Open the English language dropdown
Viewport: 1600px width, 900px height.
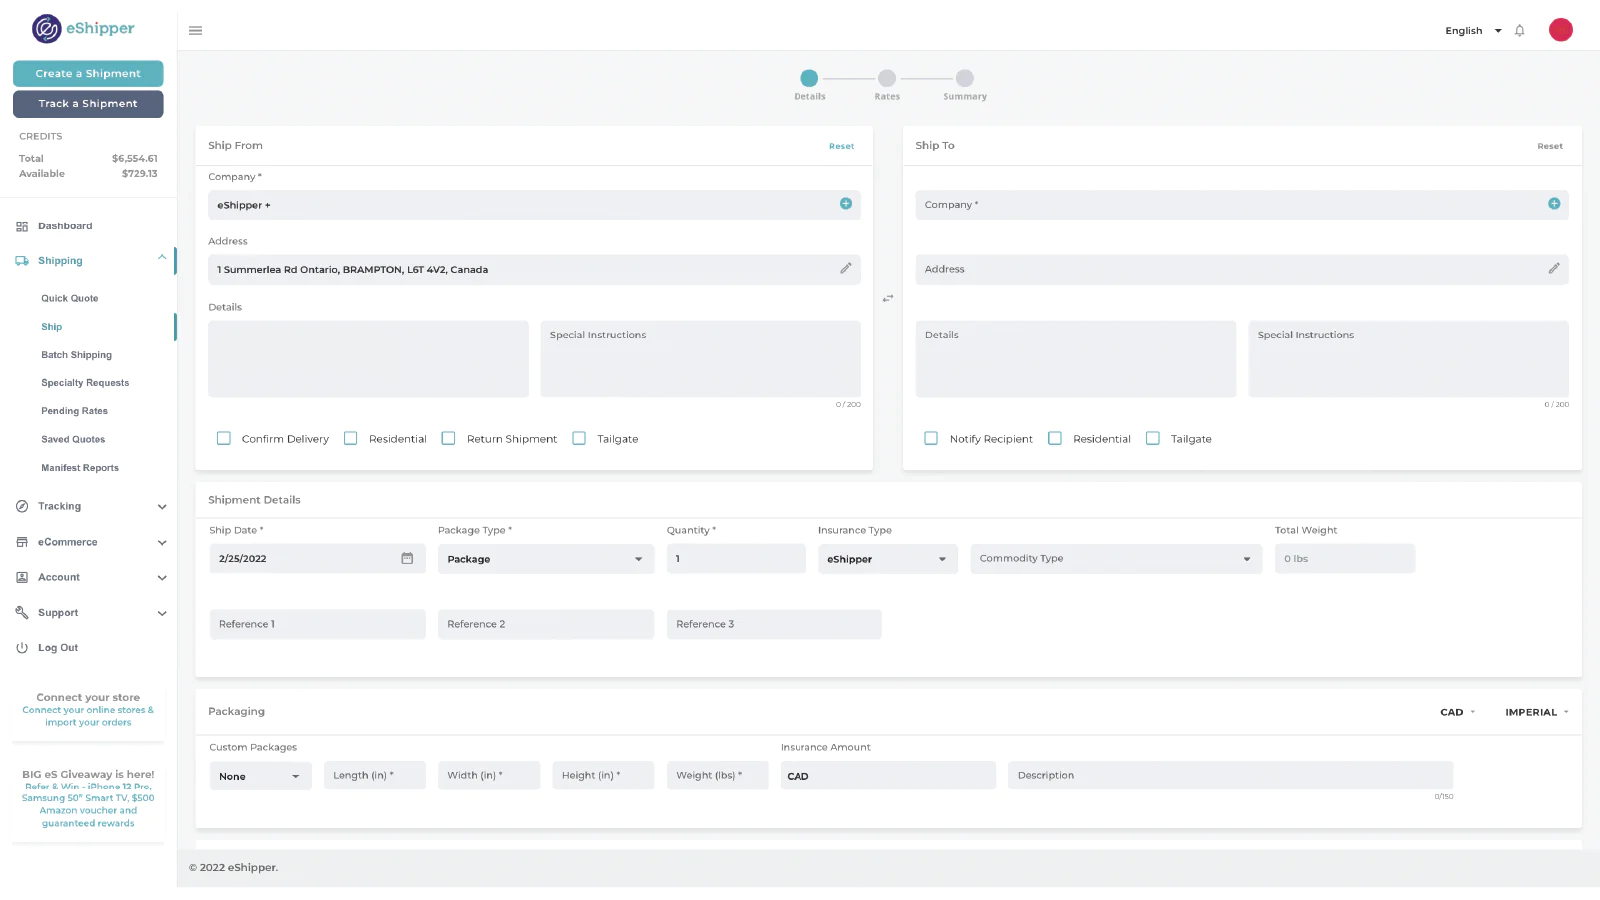[1473, 31]
